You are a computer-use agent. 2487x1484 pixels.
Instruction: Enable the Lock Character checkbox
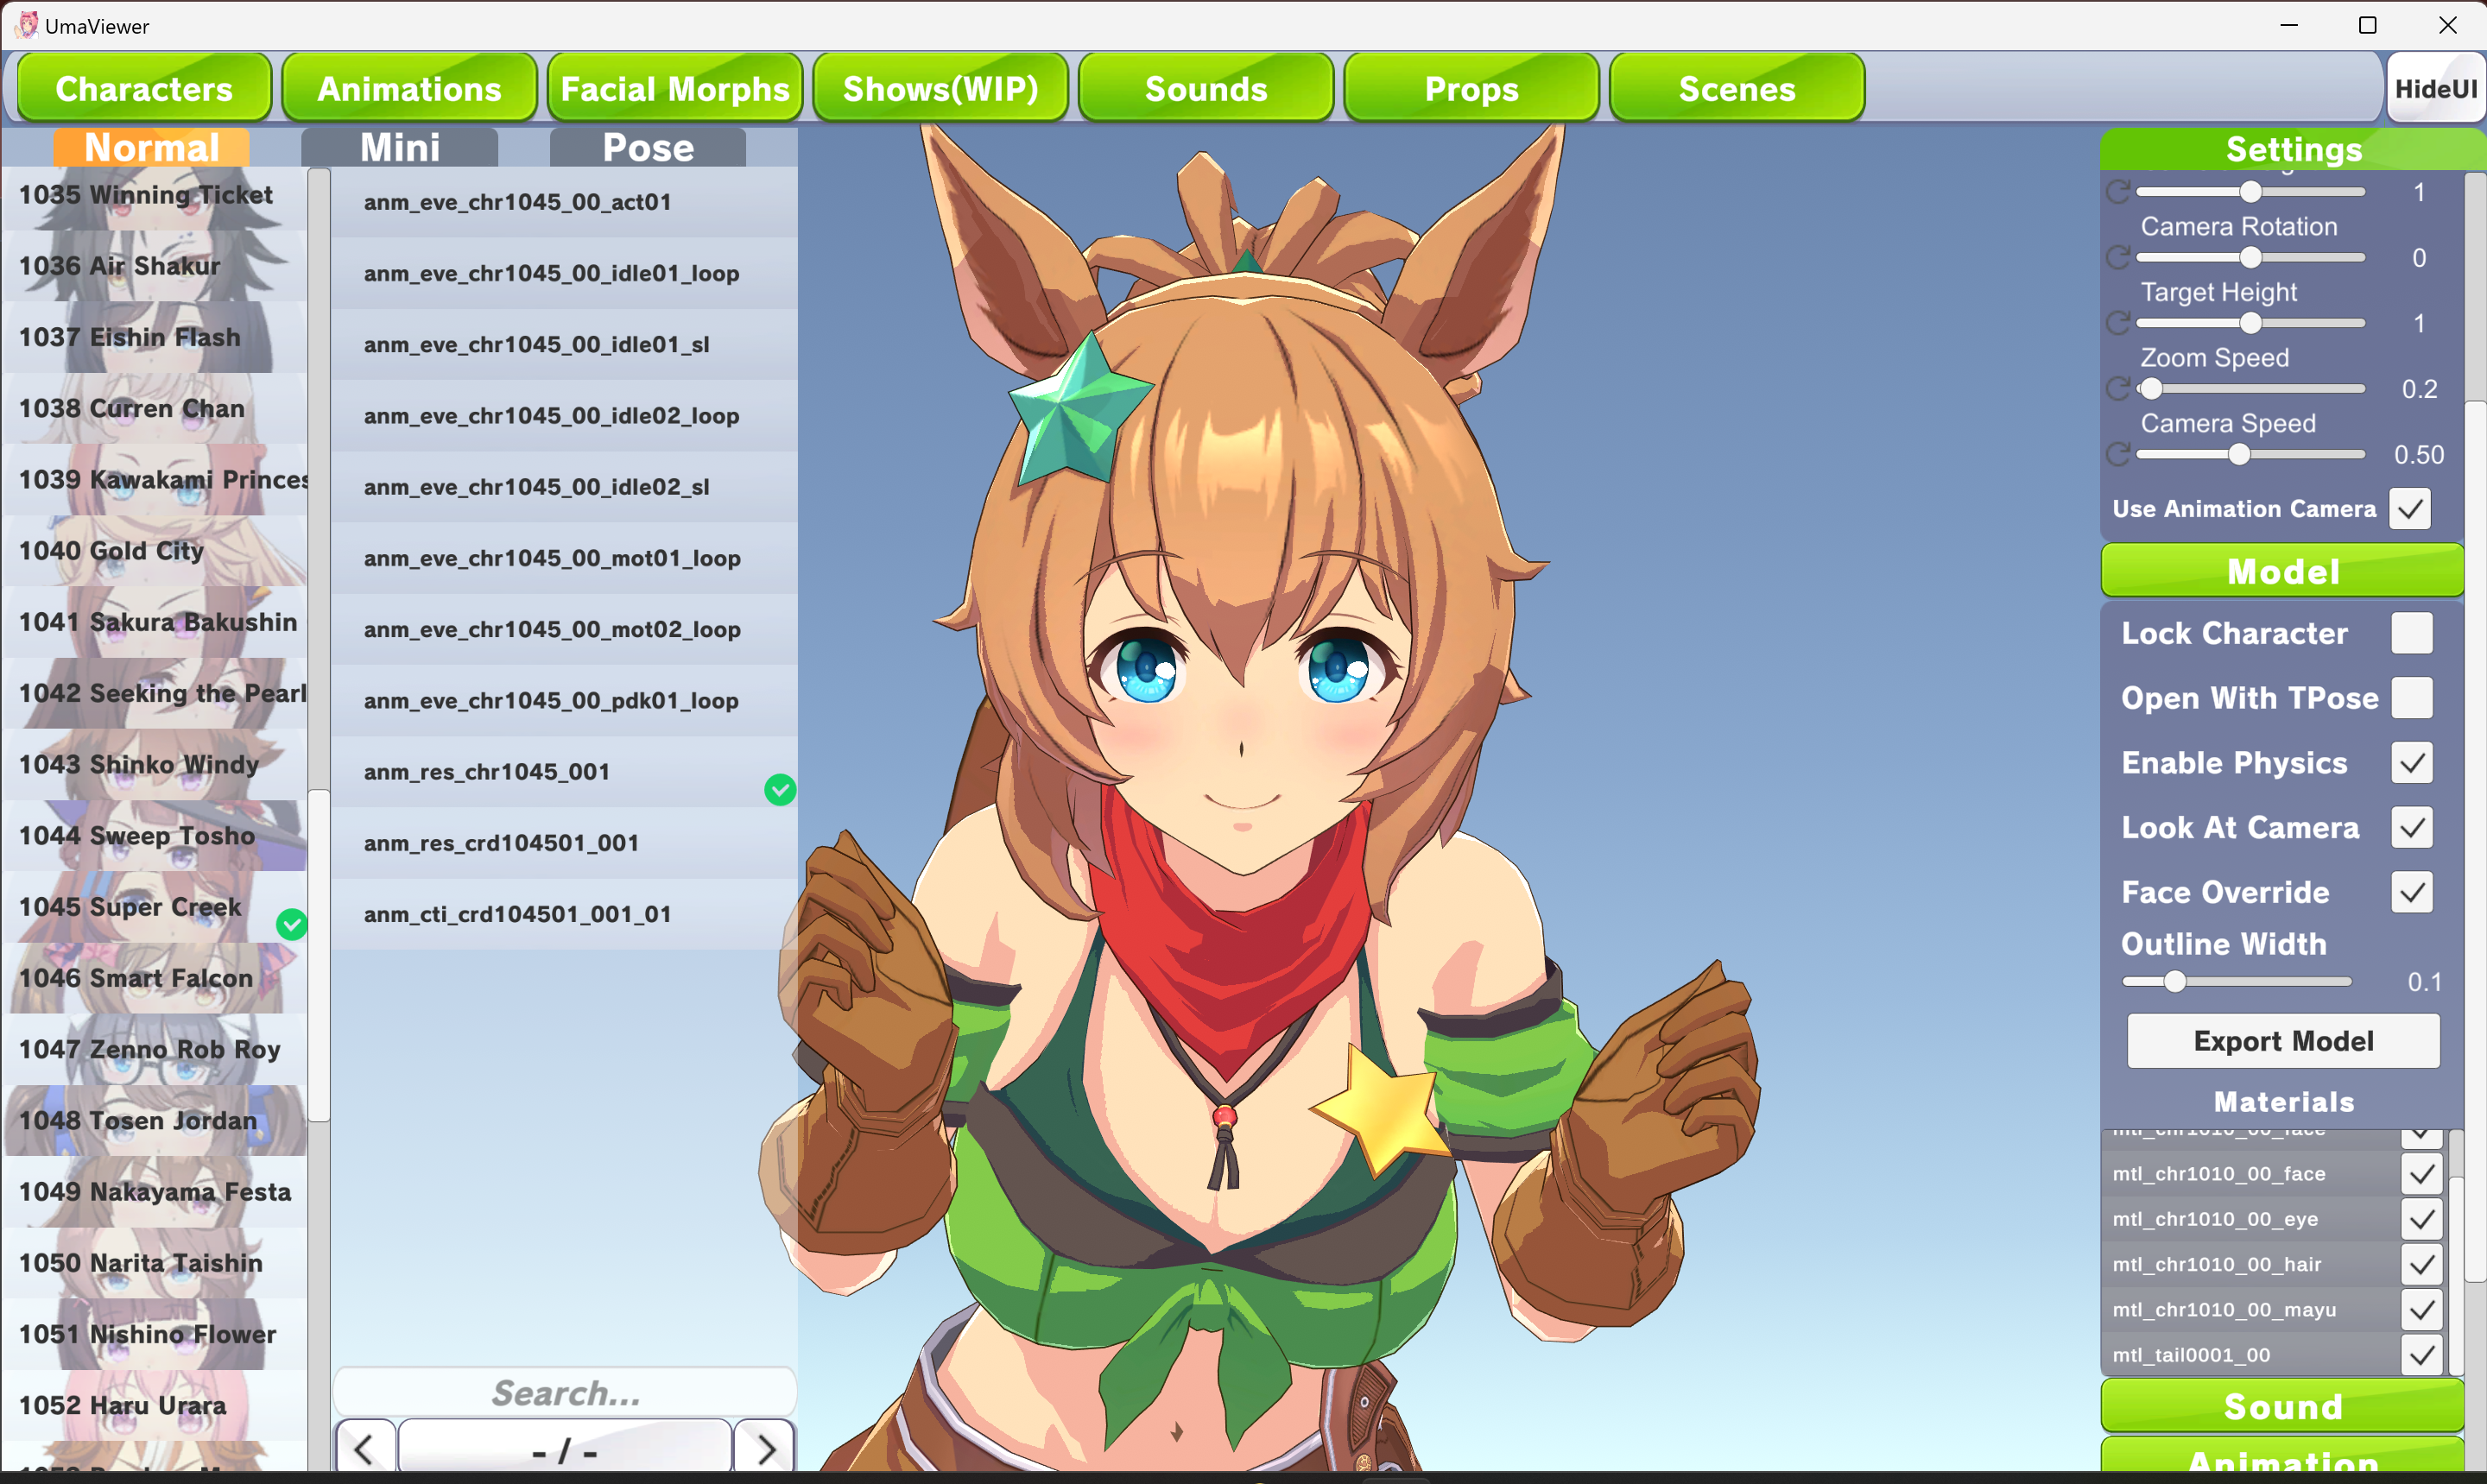pyautogui.click(x=2412, y=633)
